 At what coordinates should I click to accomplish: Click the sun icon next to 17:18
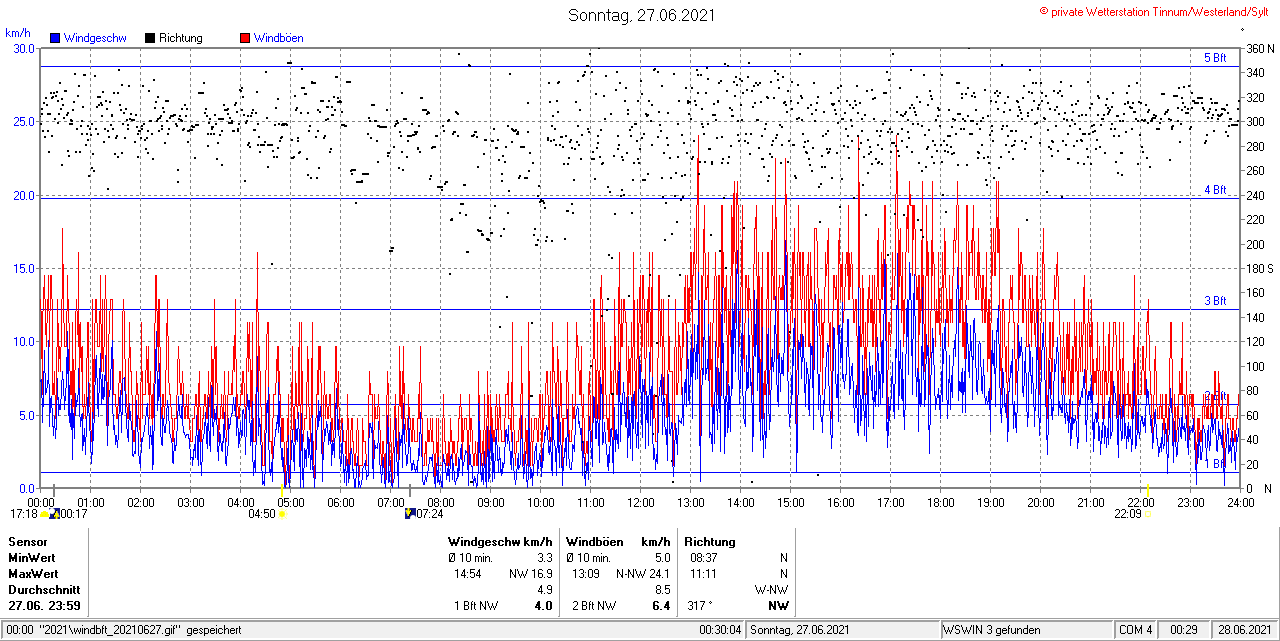point(45,514)
